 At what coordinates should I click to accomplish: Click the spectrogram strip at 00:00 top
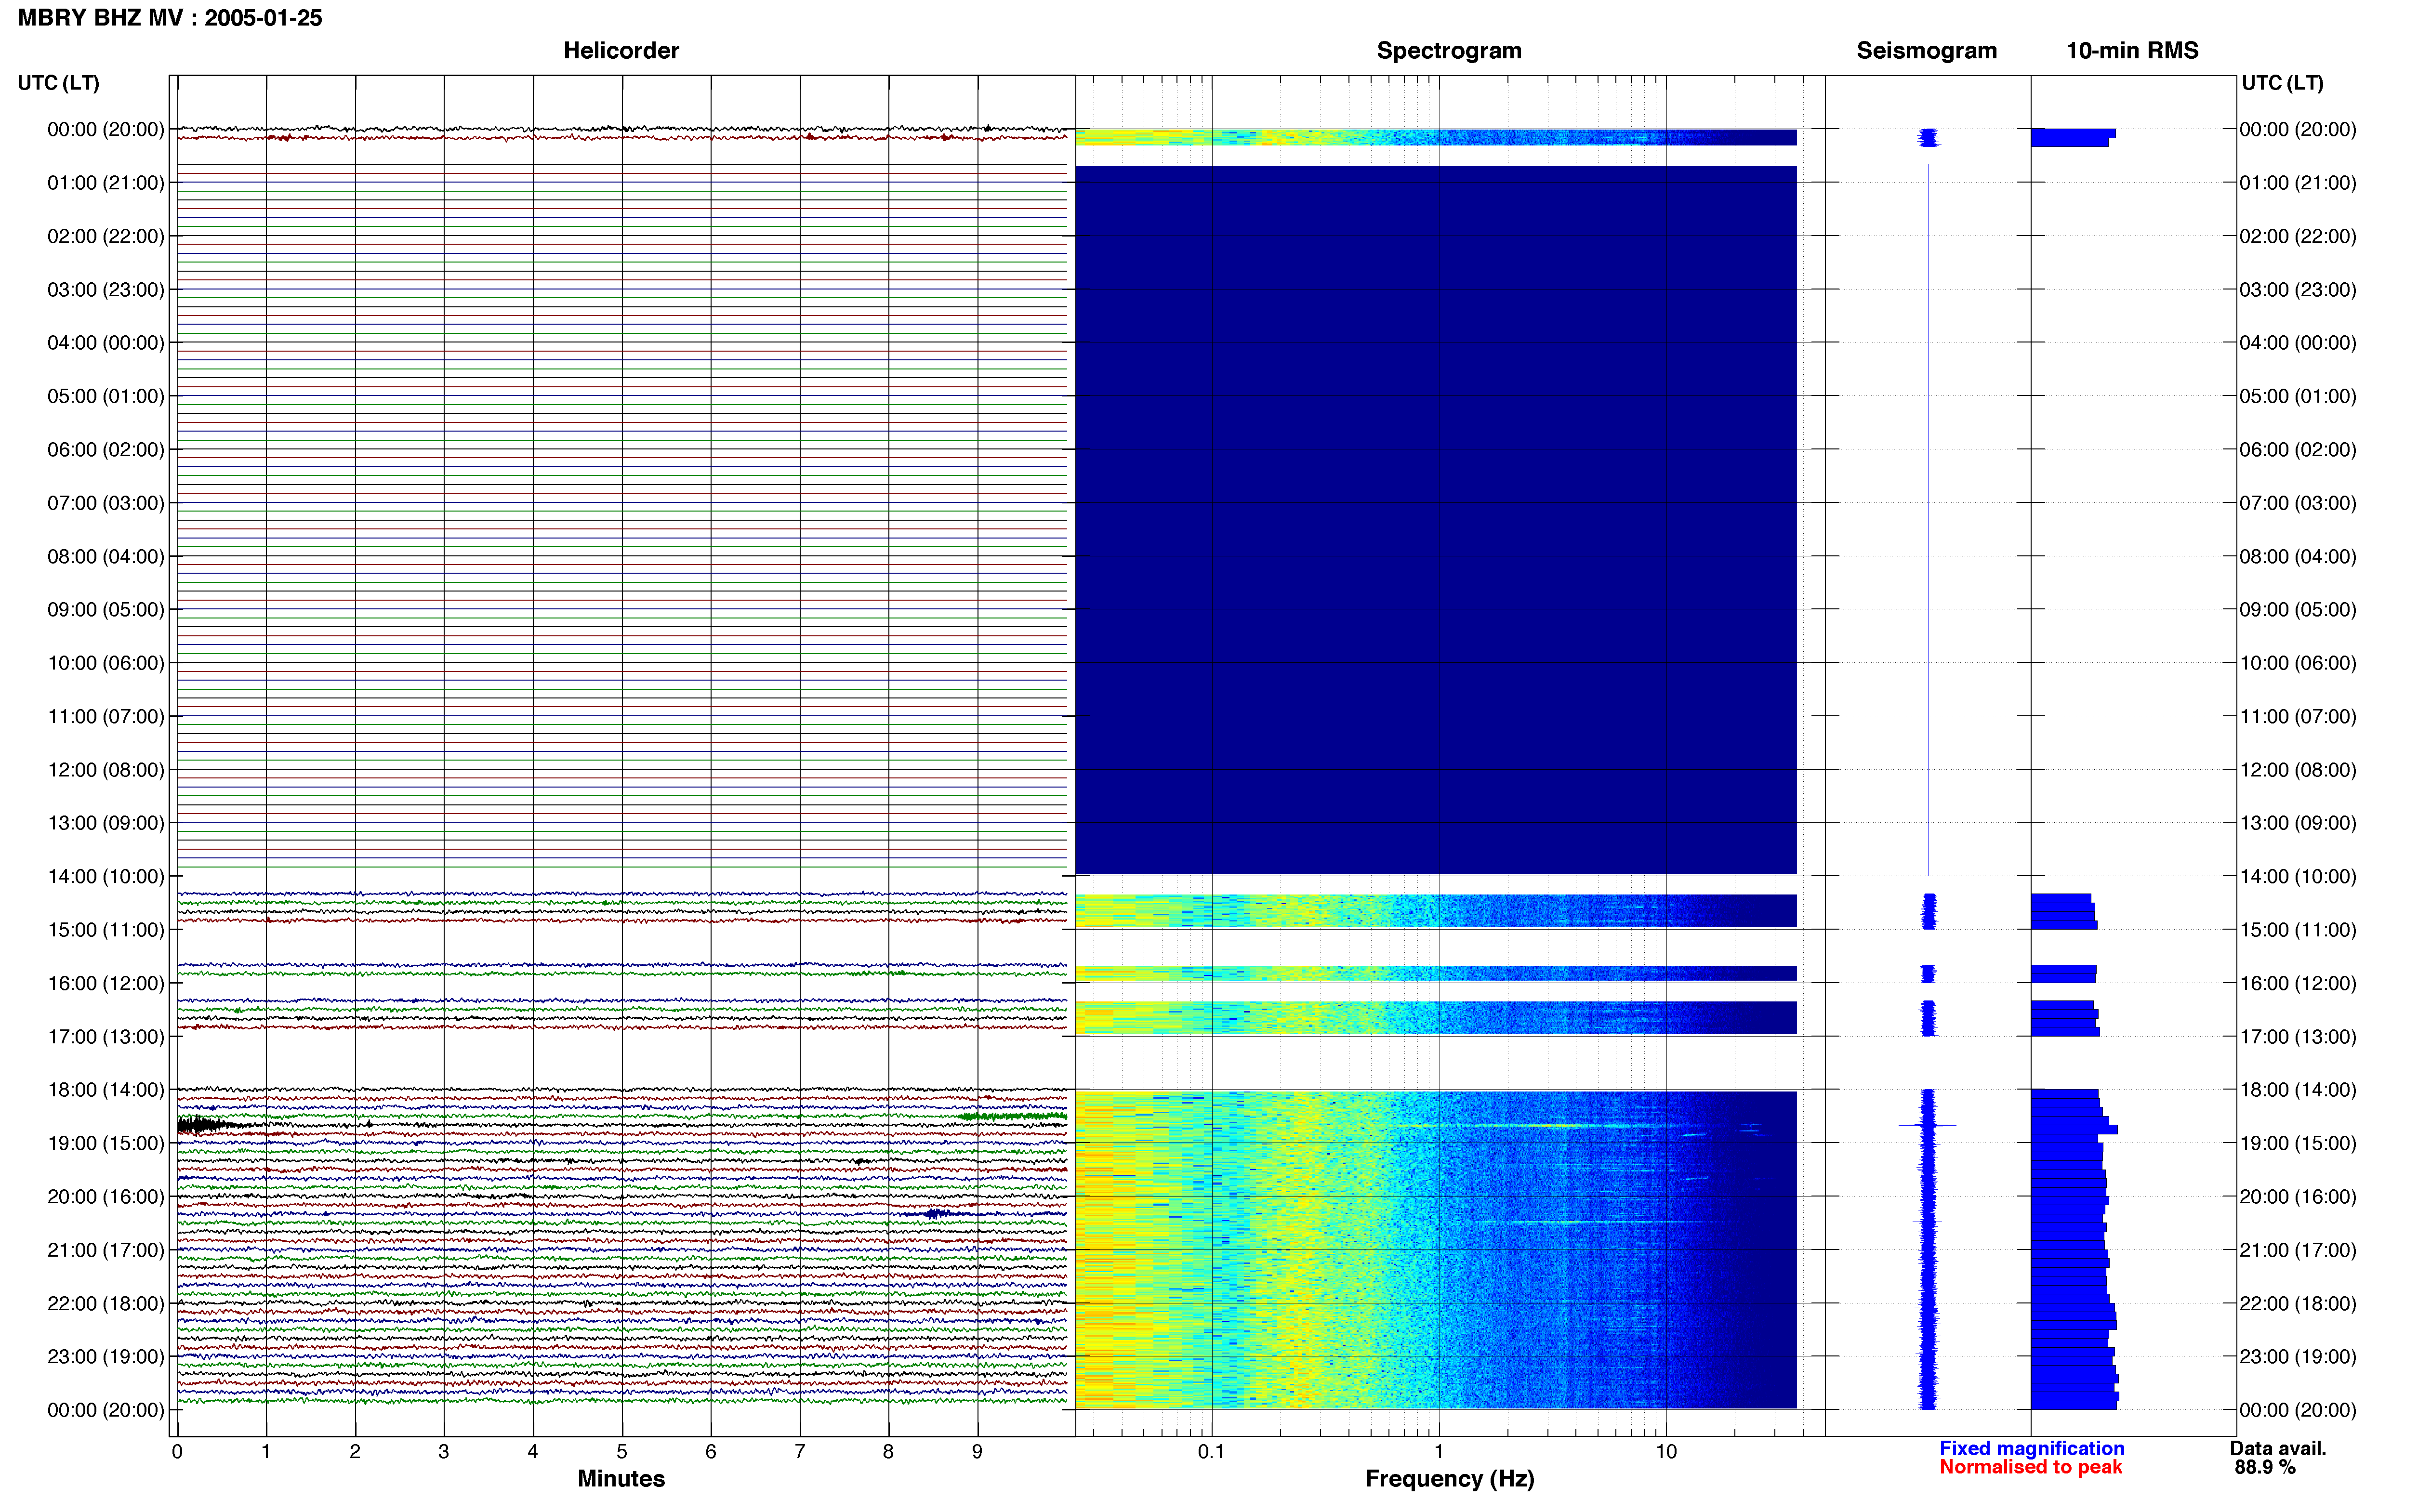(x=1436, y=137)
